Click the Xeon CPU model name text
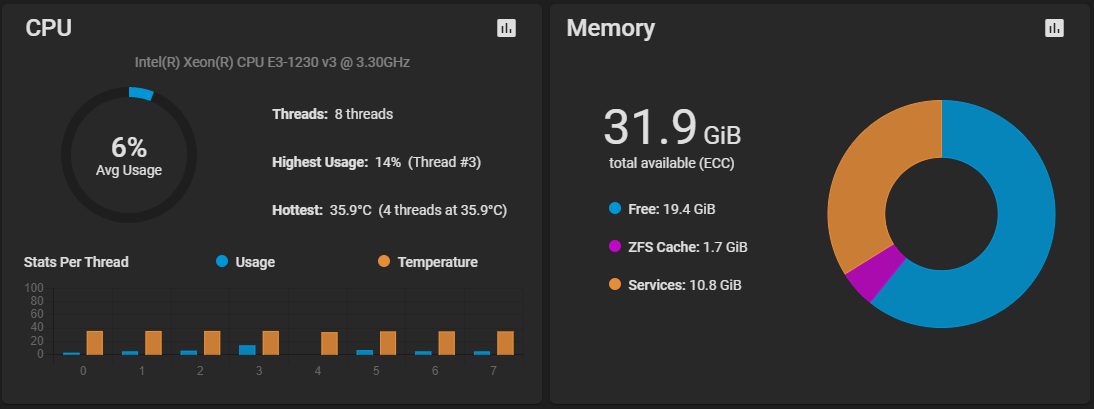 (x=272, y=62)
